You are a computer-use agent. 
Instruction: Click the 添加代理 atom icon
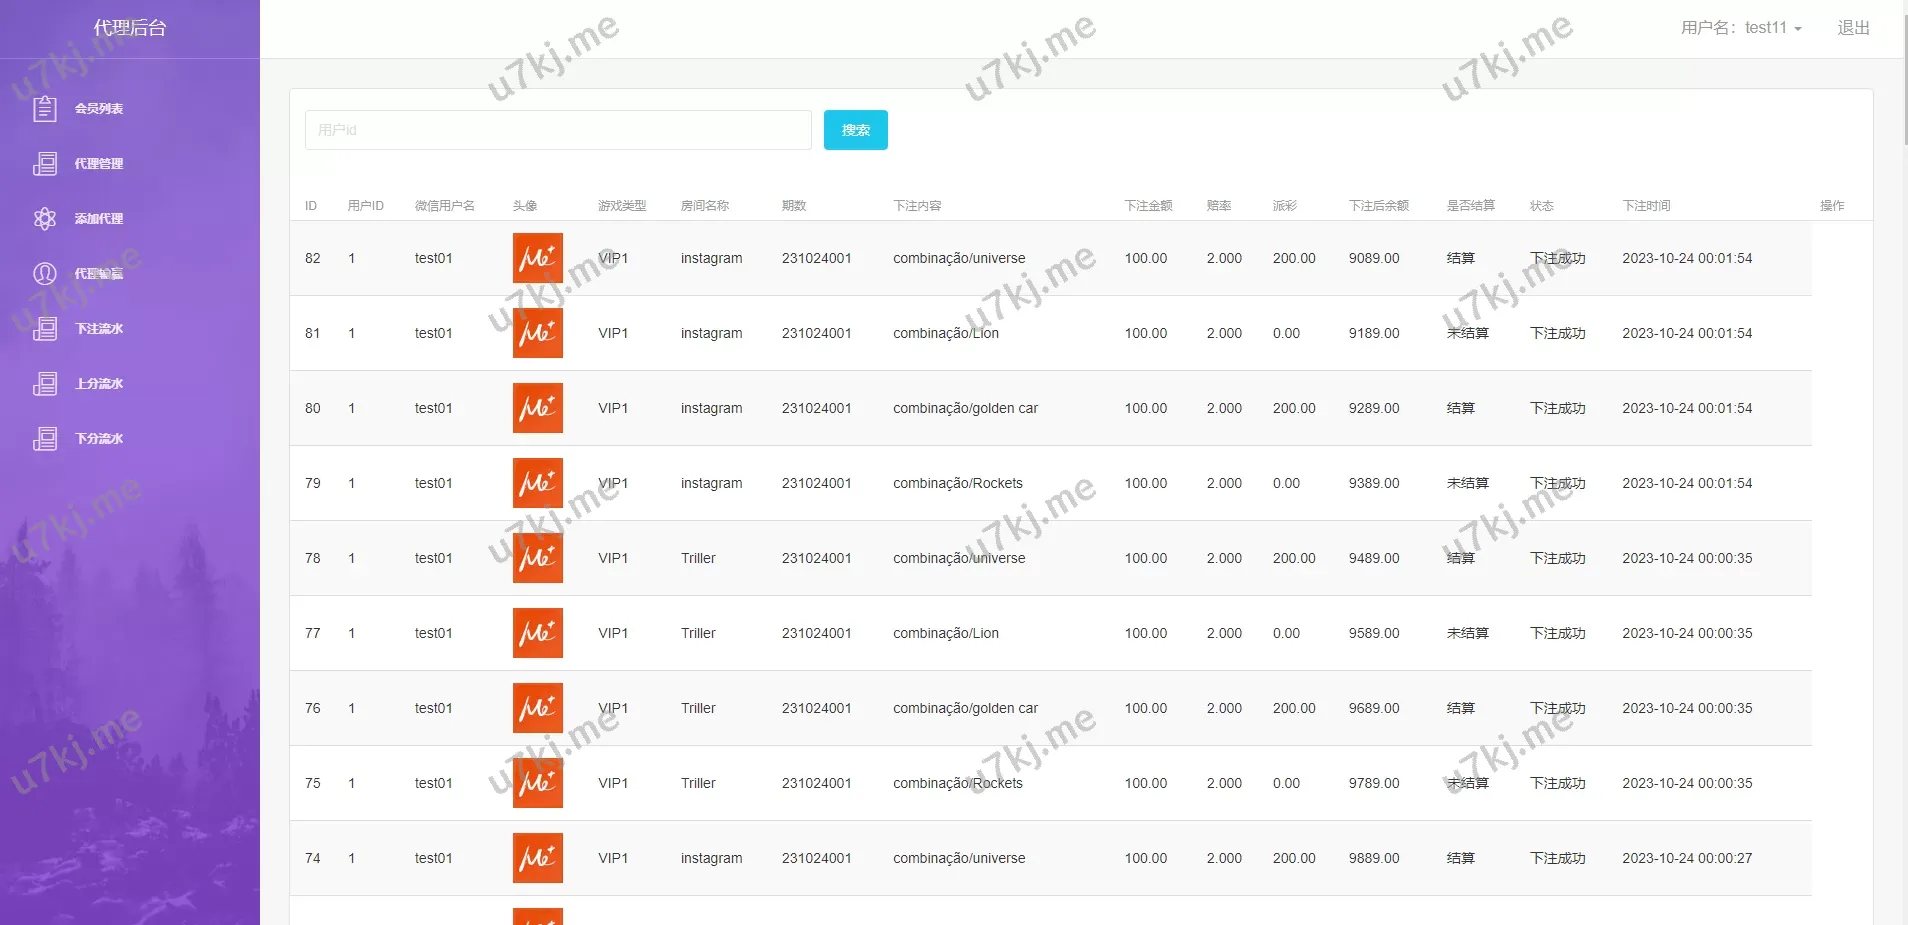45,218
